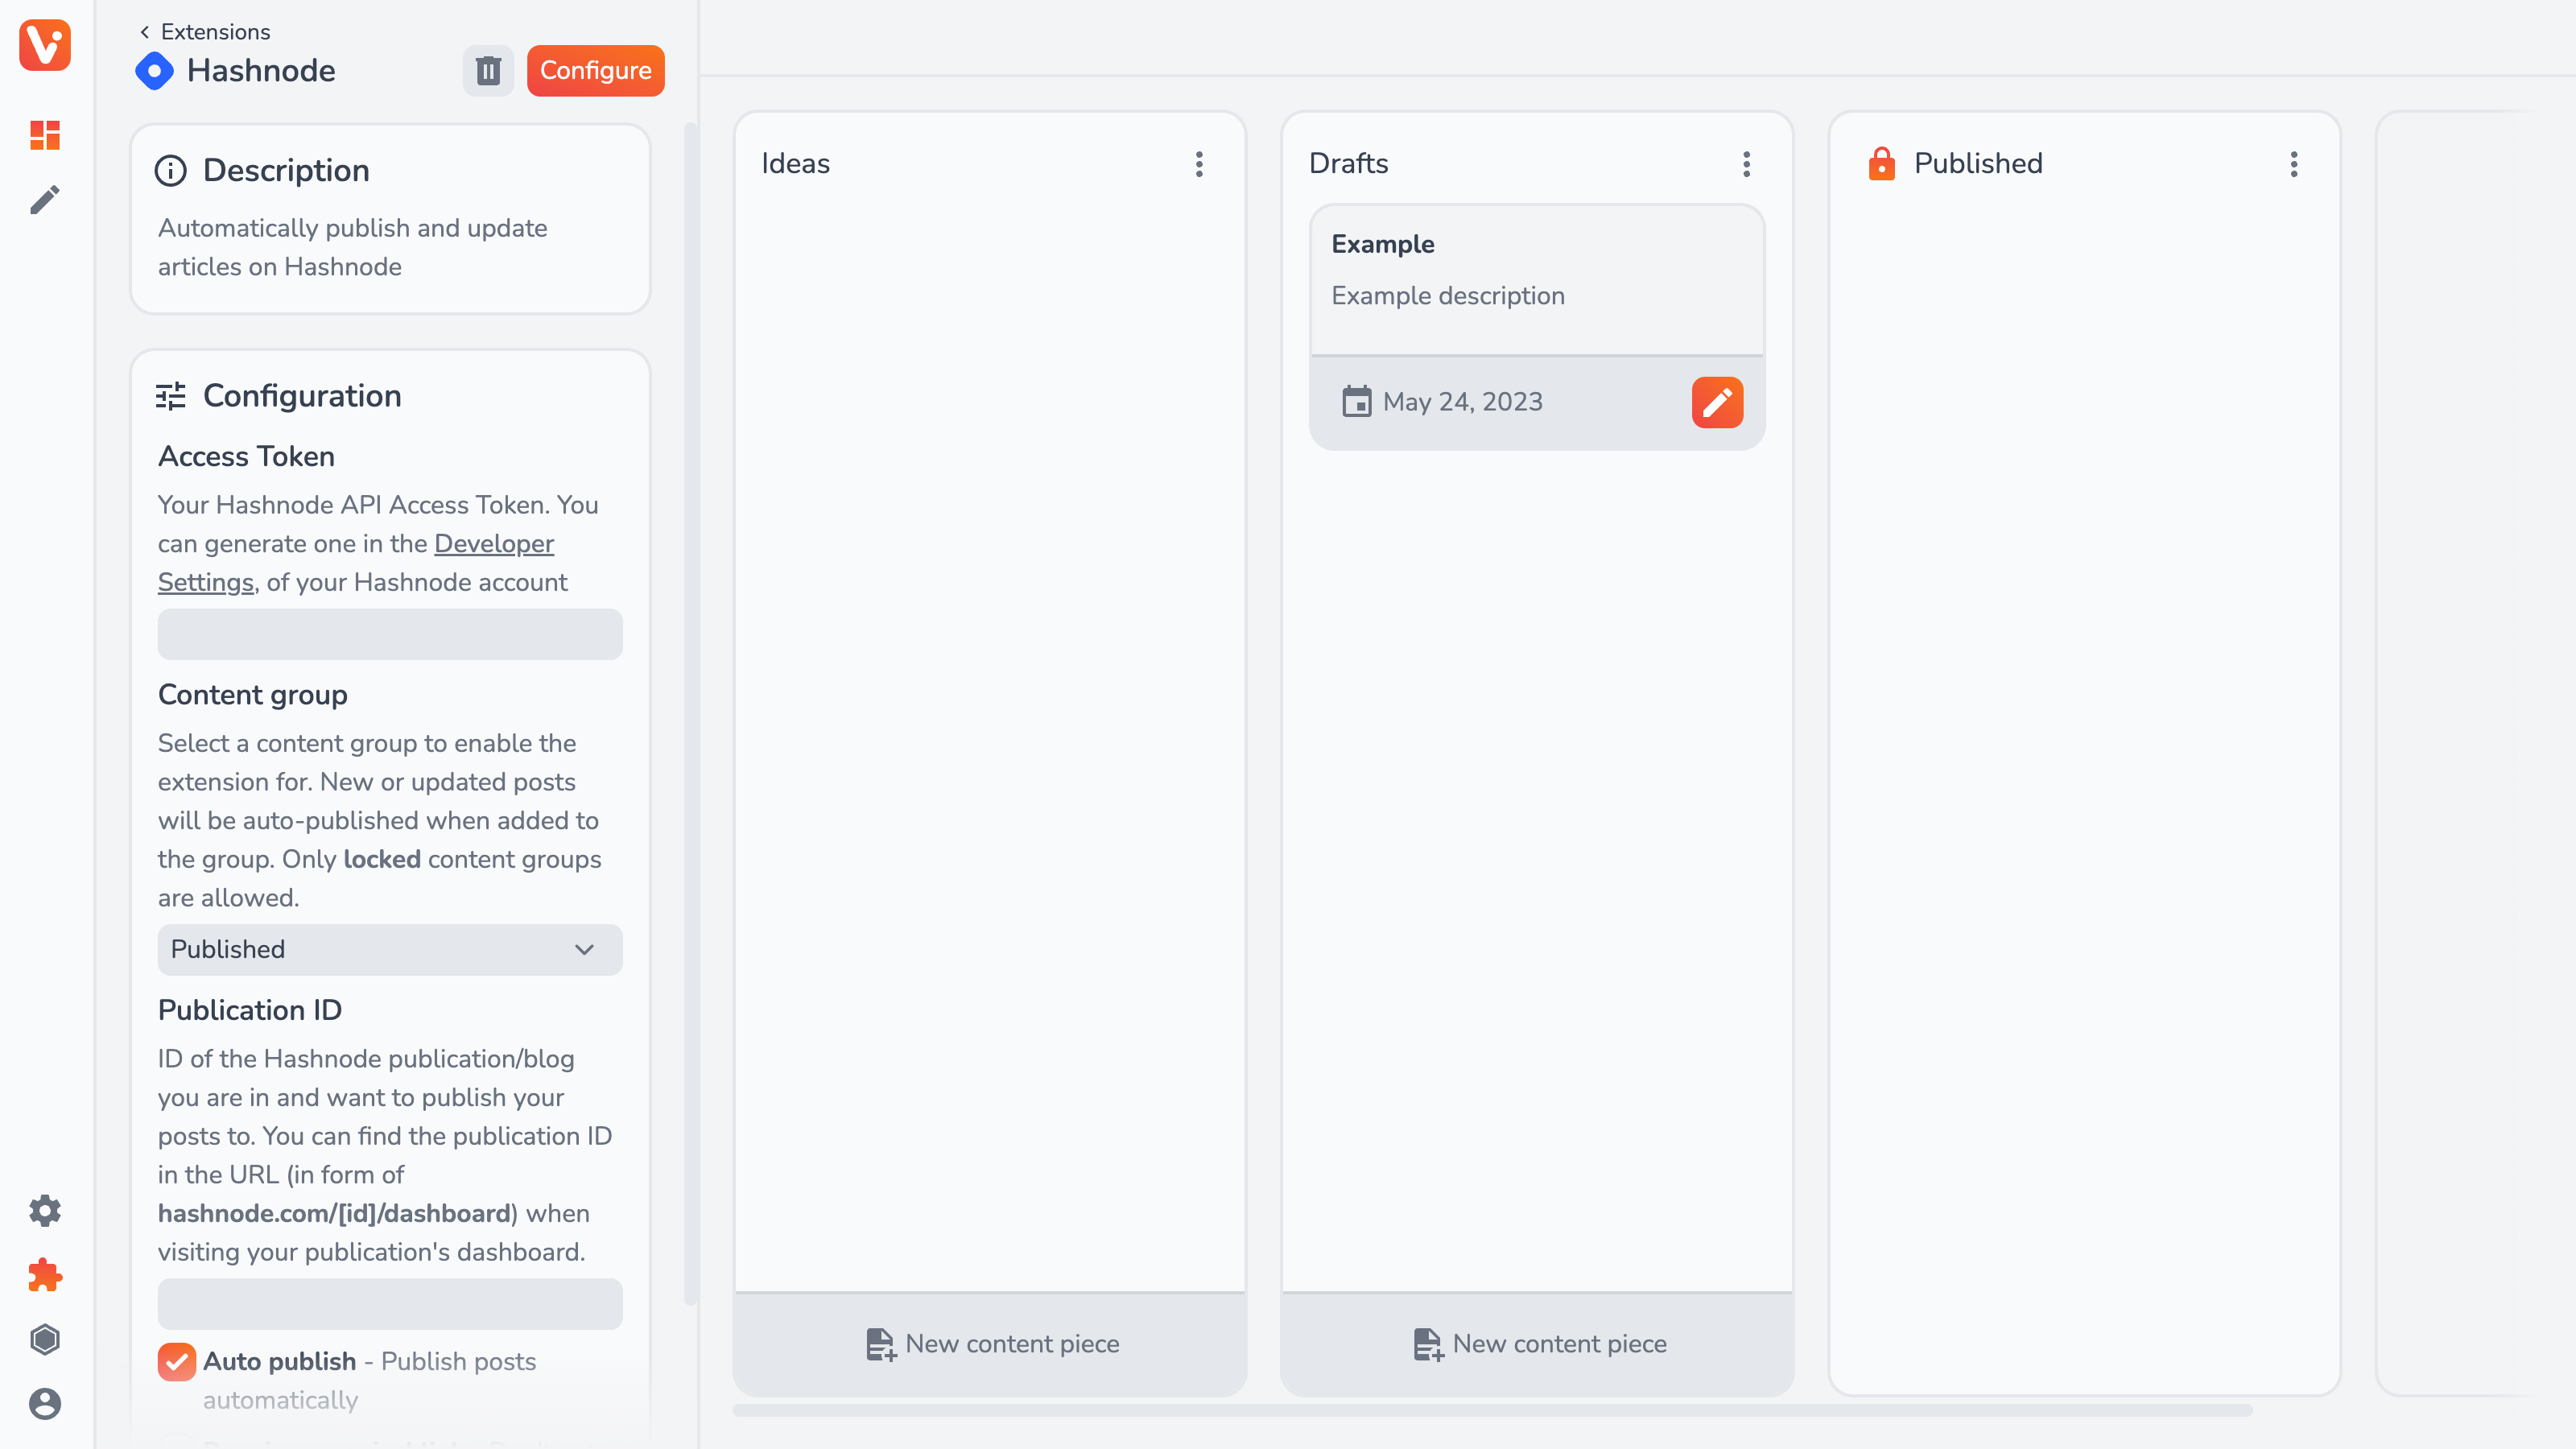
Task: Click the lock icon on Published
Action: (x=1882, y=163)
